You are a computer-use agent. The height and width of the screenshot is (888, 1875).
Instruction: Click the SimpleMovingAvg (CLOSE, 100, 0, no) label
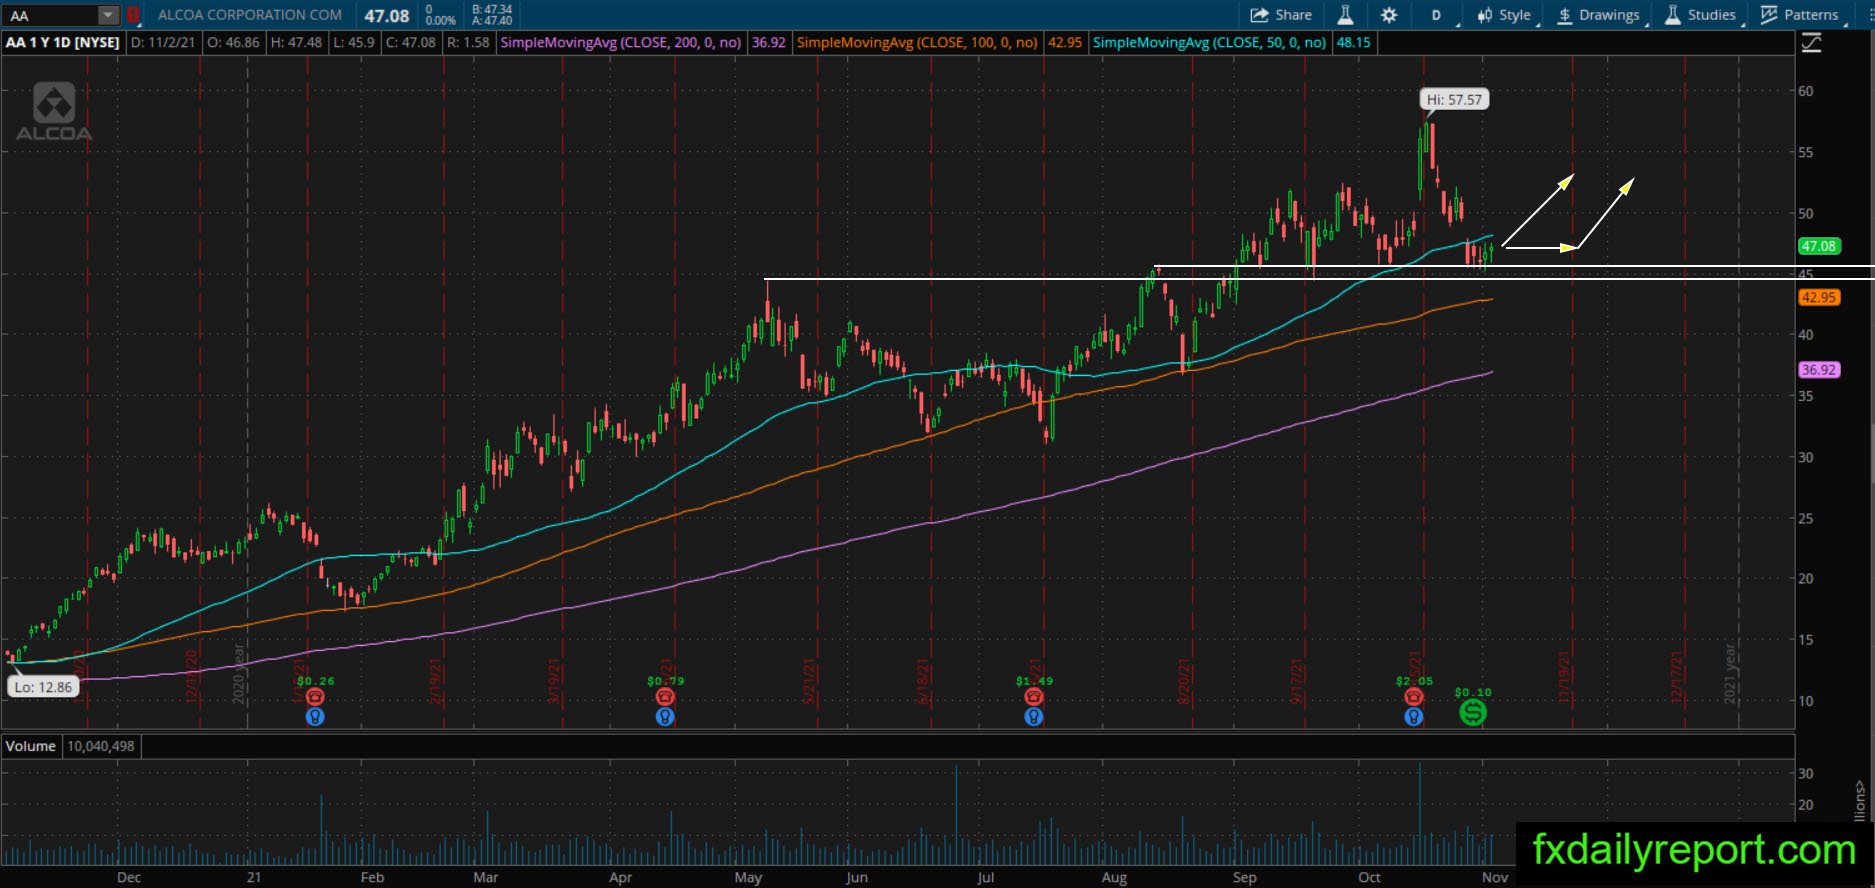[917, 43]
